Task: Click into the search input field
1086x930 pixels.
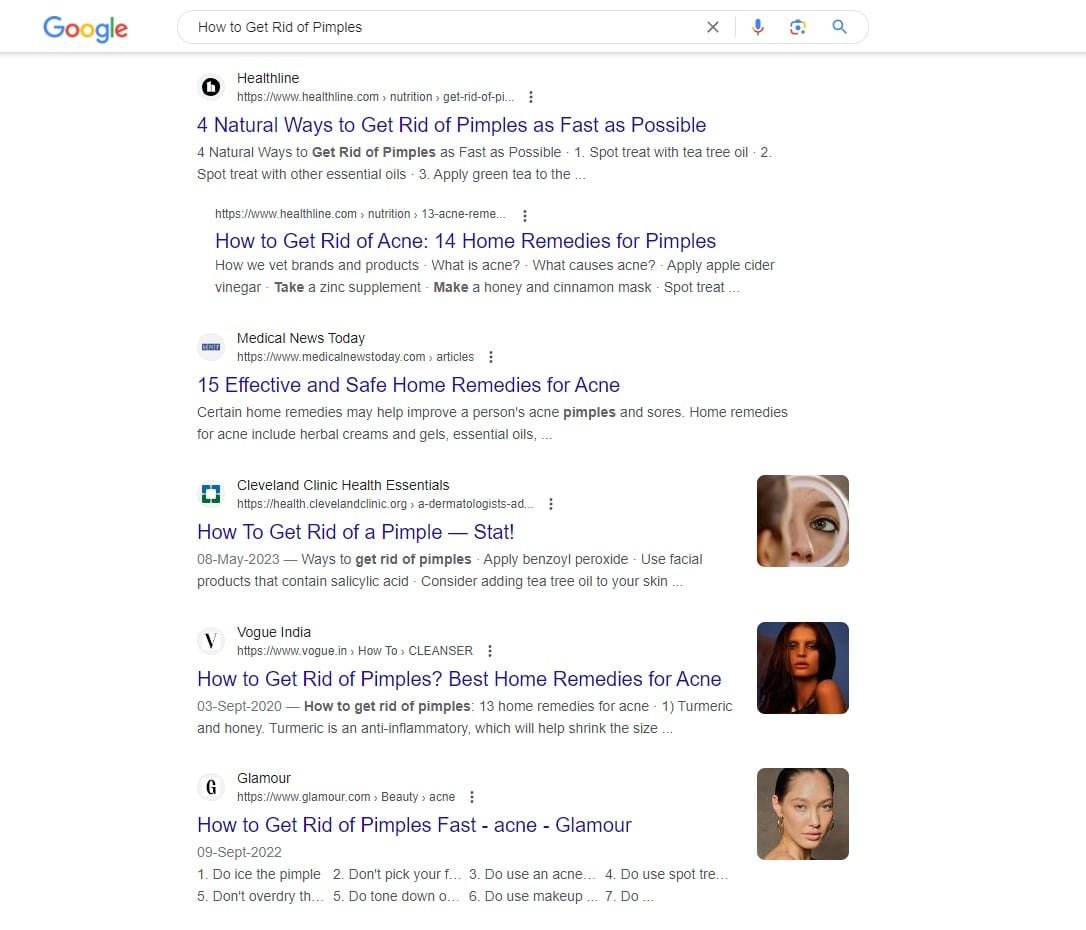Action: [443, 27]
